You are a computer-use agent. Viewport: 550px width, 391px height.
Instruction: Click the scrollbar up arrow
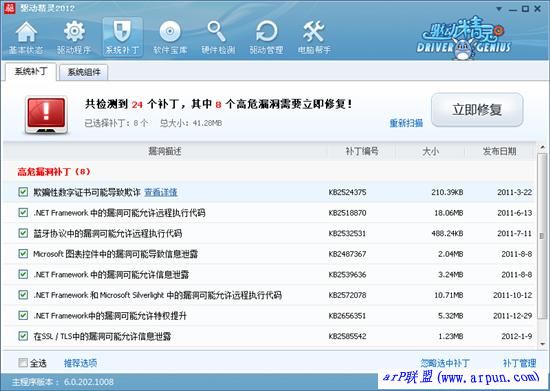tap(542, 147)
